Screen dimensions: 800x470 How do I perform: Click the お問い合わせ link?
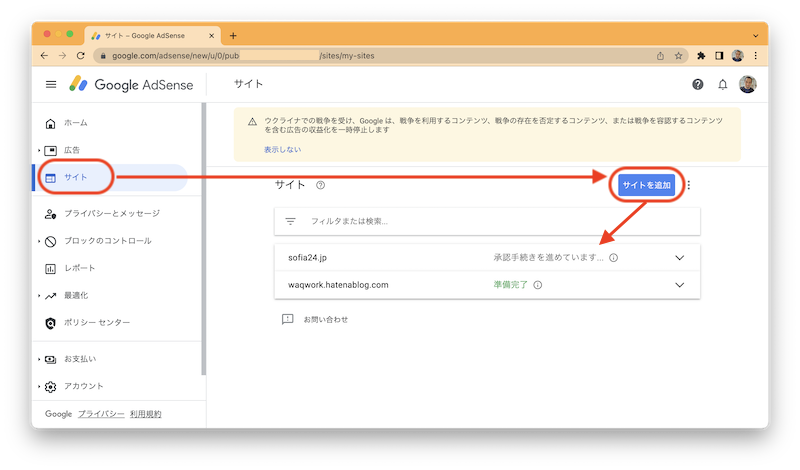tap(326, 319)
